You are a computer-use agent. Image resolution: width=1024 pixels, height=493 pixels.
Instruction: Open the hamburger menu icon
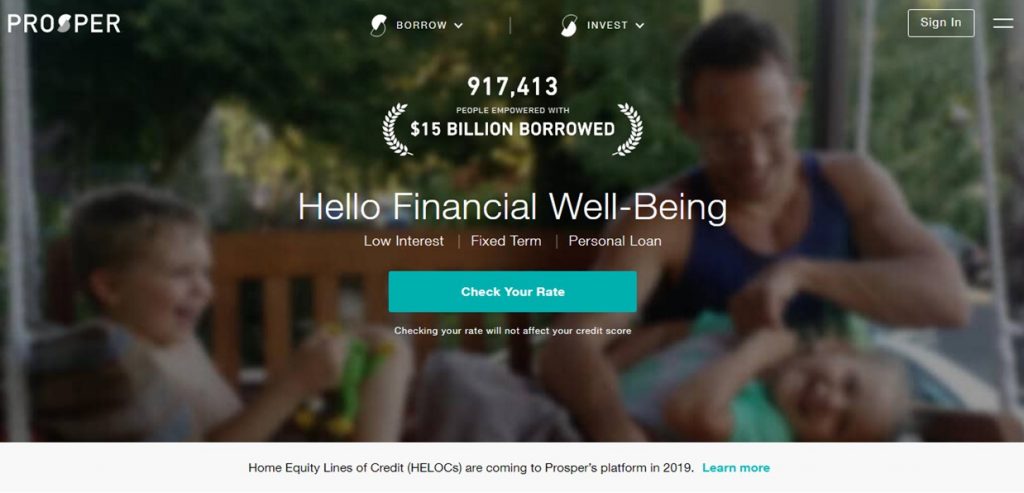pos(1003,24)
